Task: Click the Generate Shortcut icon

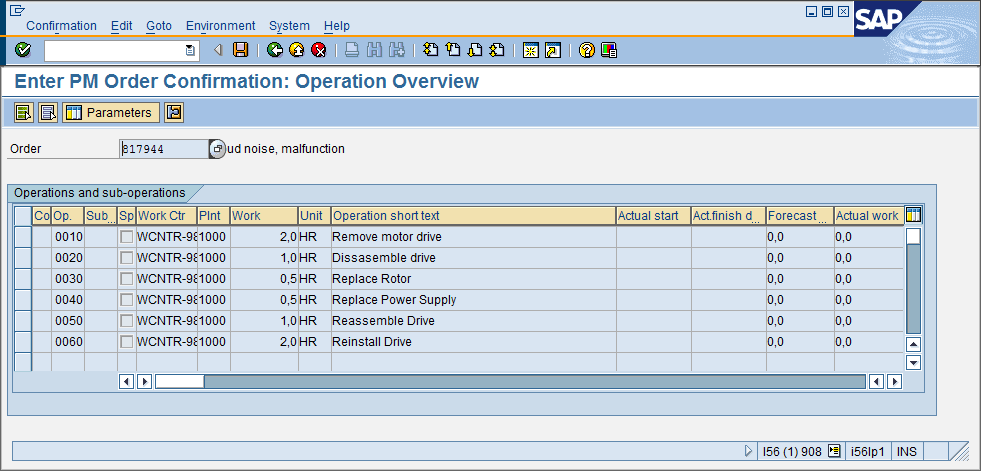Action: coord(553,50)
